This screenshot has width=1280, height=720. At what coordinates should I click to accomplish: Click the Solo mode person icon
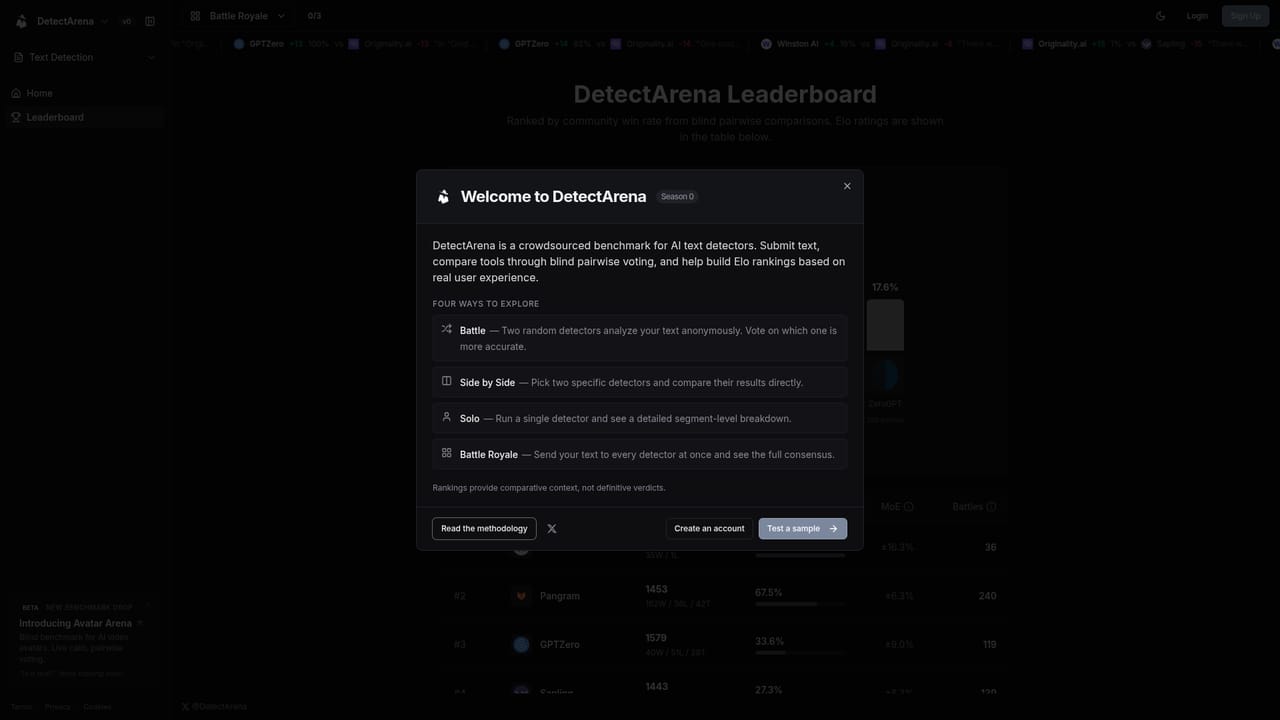pyautogui.click(x=447, y=417)
